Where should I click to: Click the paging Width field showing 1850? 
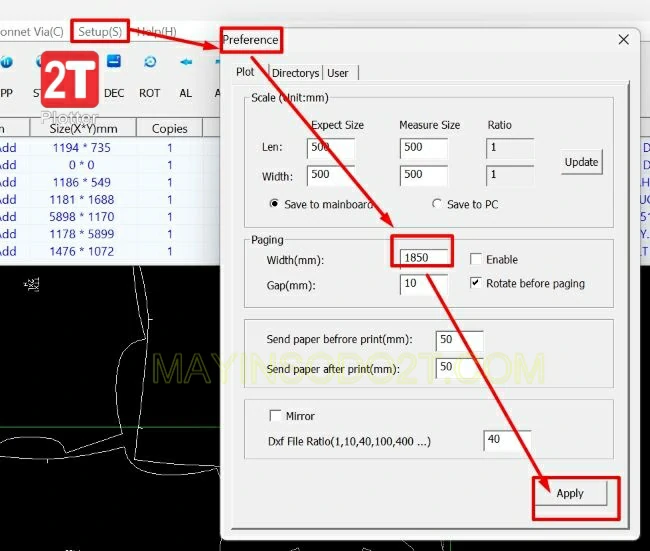[x=422, y=258]
